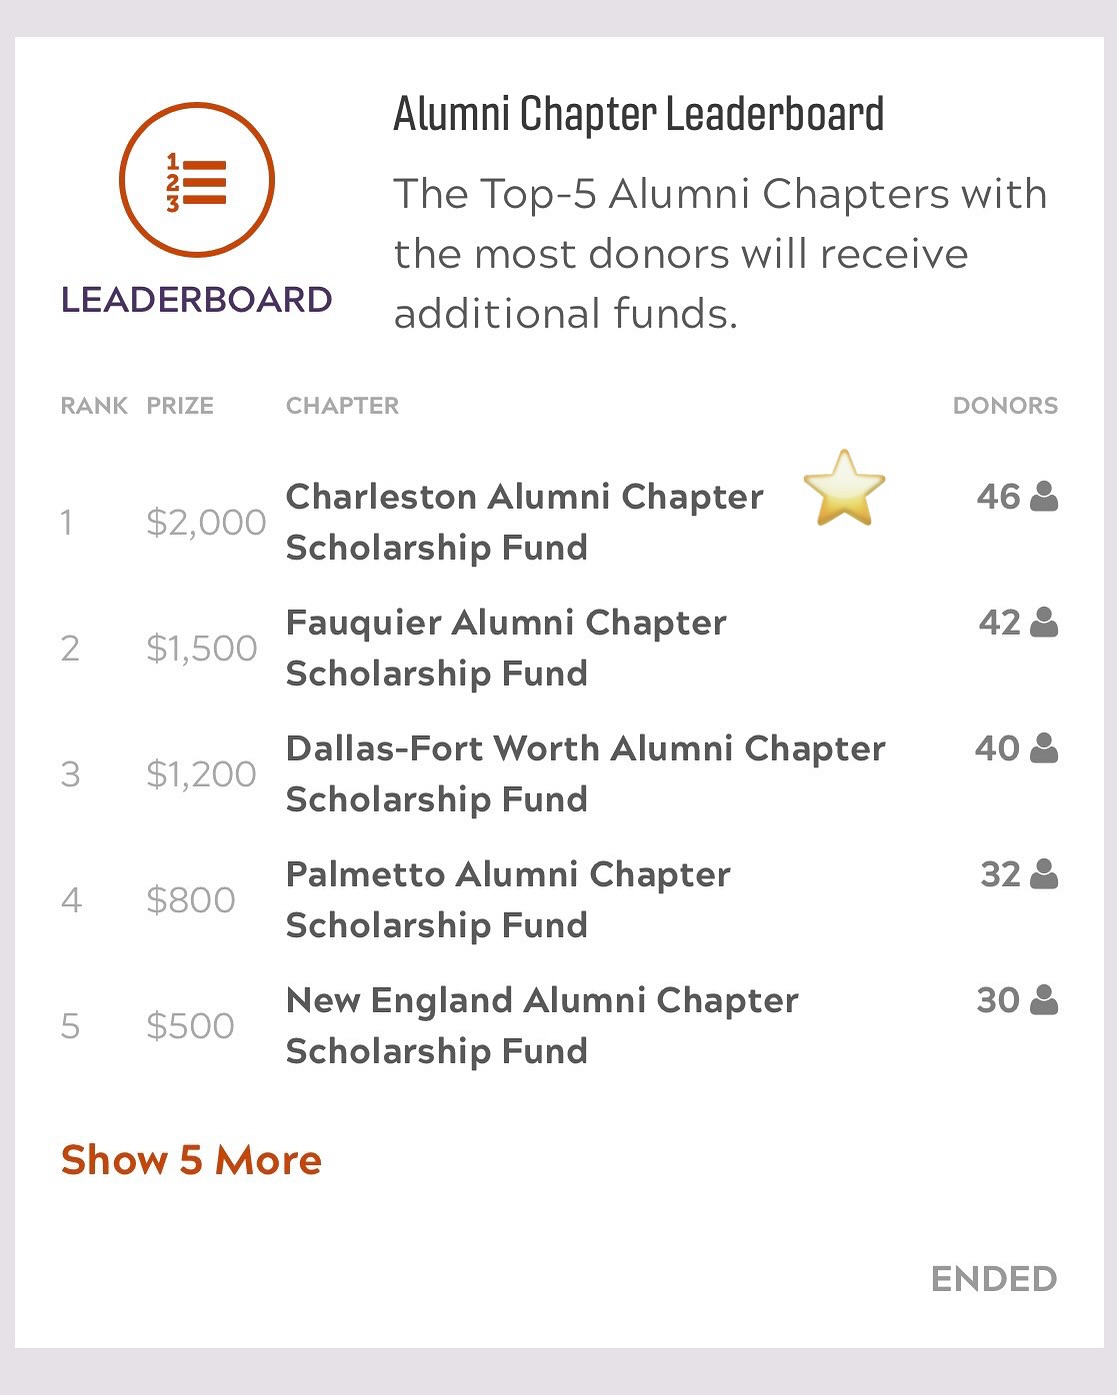Screen dimensions: 1117x1395
Task: Click the donor person icon beside 42
Action: tap(1044, 622)
